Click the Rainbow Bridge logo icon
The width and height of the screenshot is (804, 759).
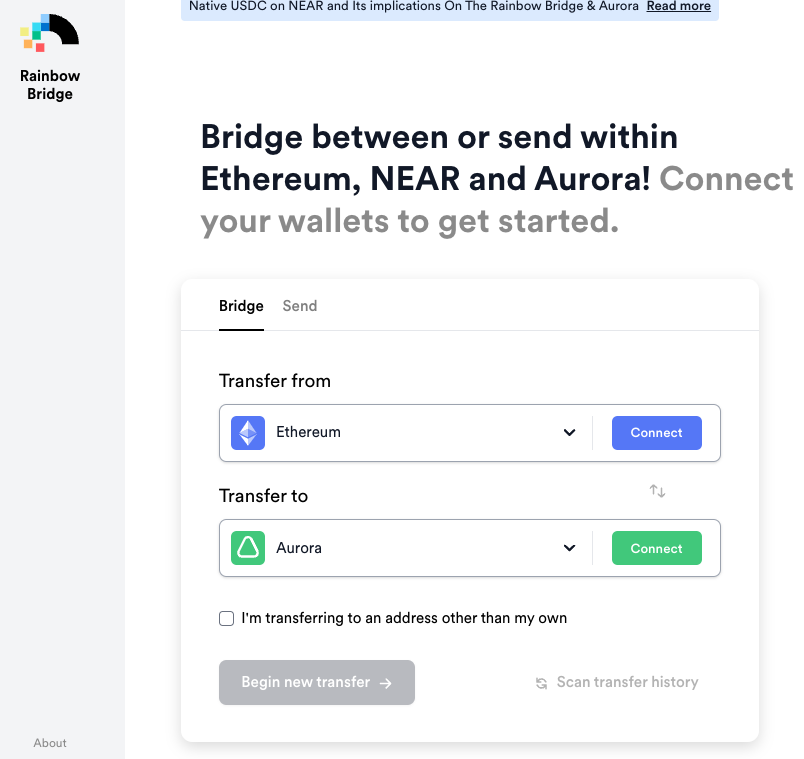pyautogui.click(x=49, y=33)
